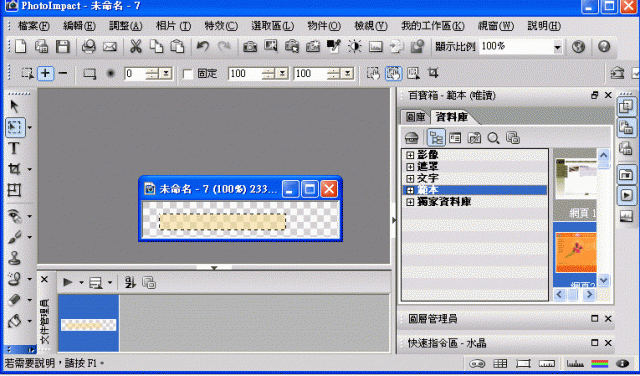The image size is (640, 376).
Task: Select the Stamp tool in the toolbox
Action: coord(15,258)
